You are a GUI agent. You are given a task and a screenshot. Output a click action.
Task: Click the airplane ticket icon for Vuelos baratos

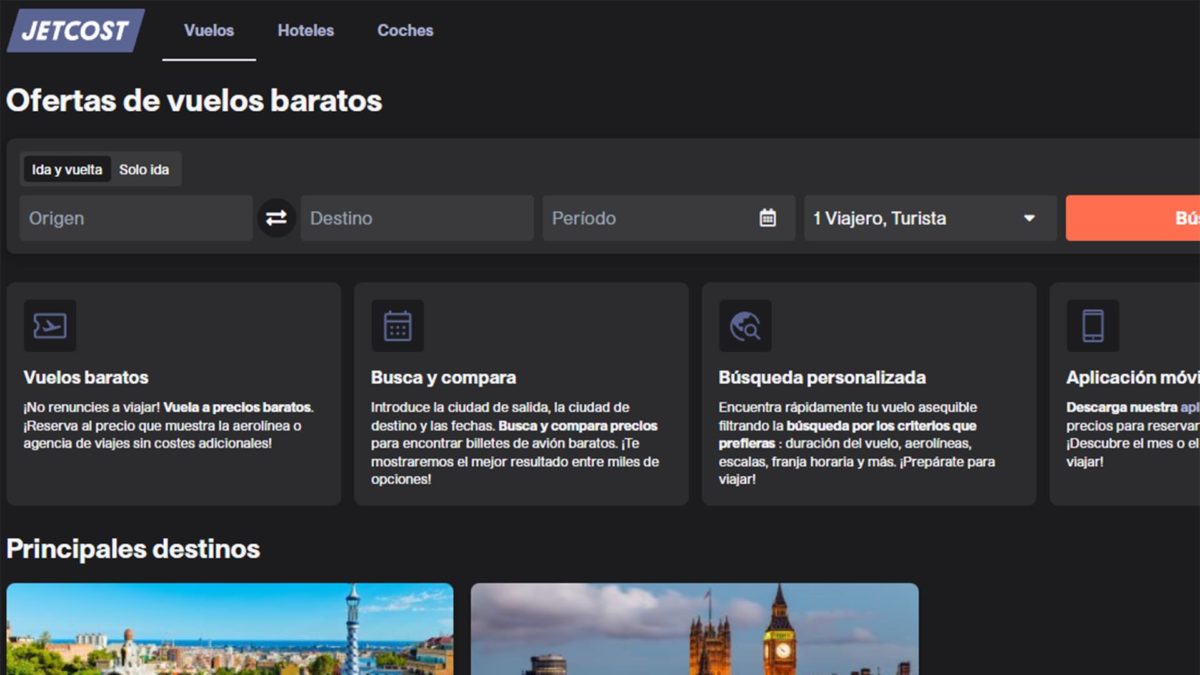(50, 326)
